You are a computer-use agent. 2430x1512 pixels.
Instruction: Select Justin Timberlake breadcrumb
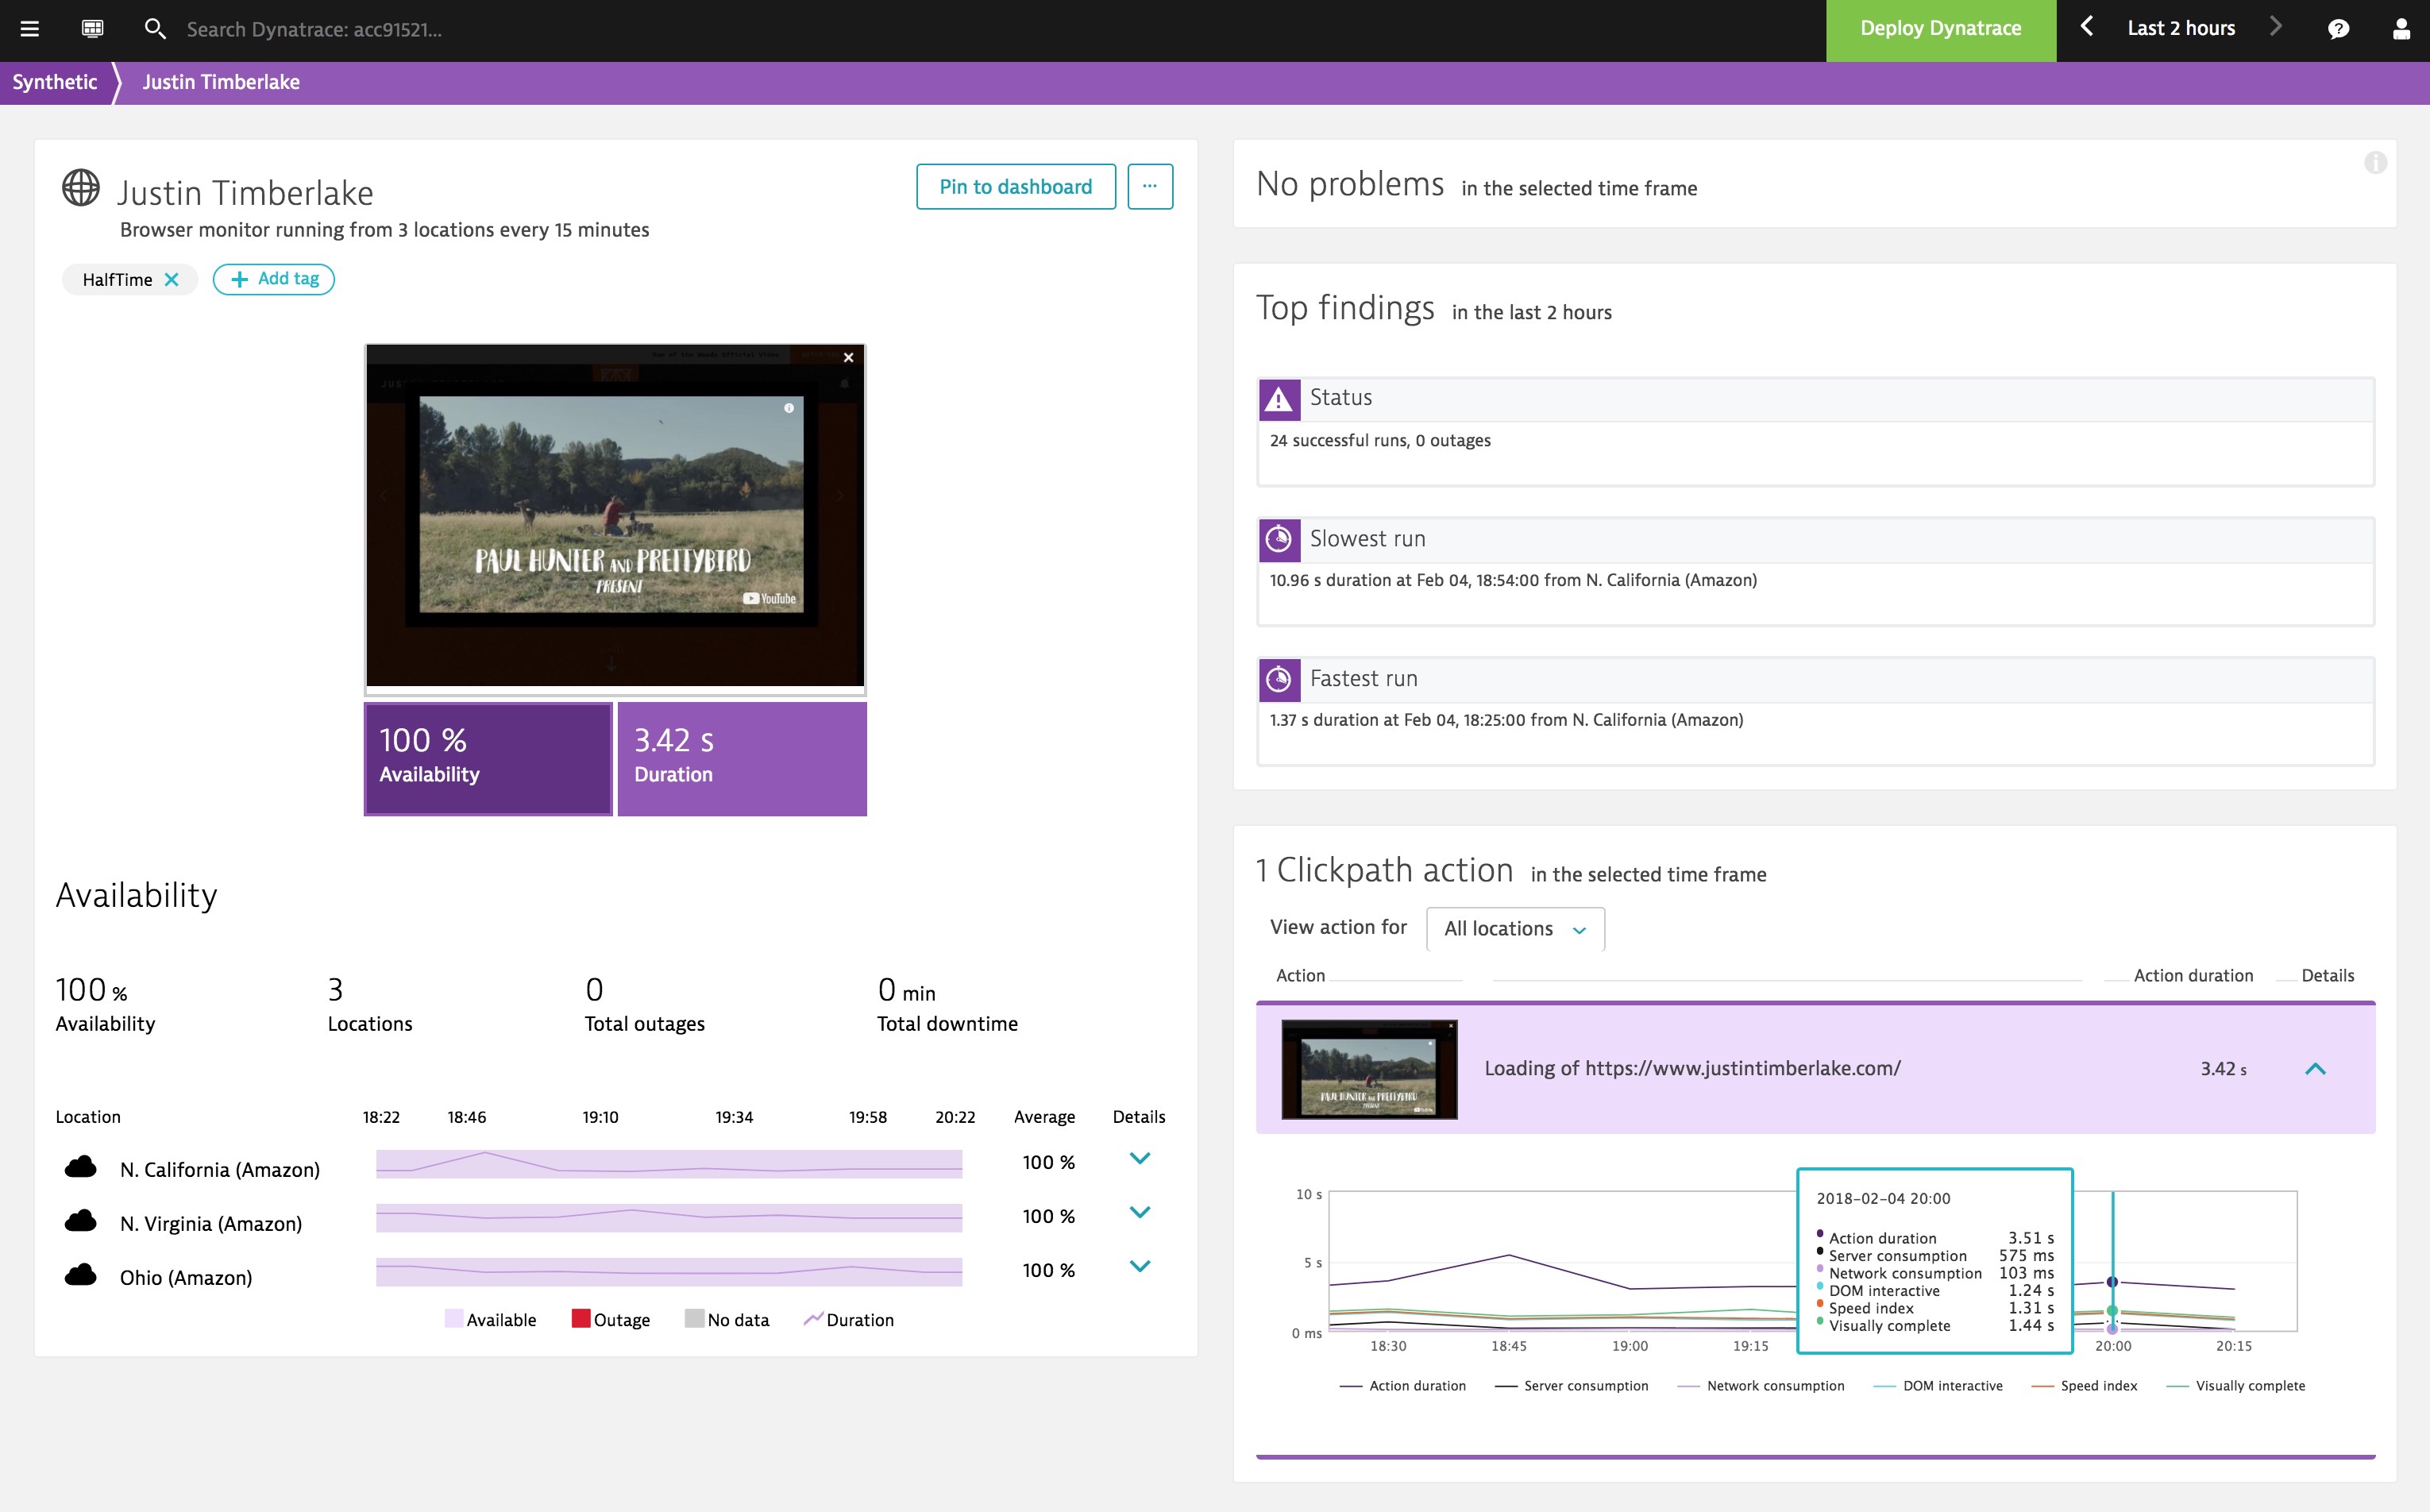coord(221,82)
